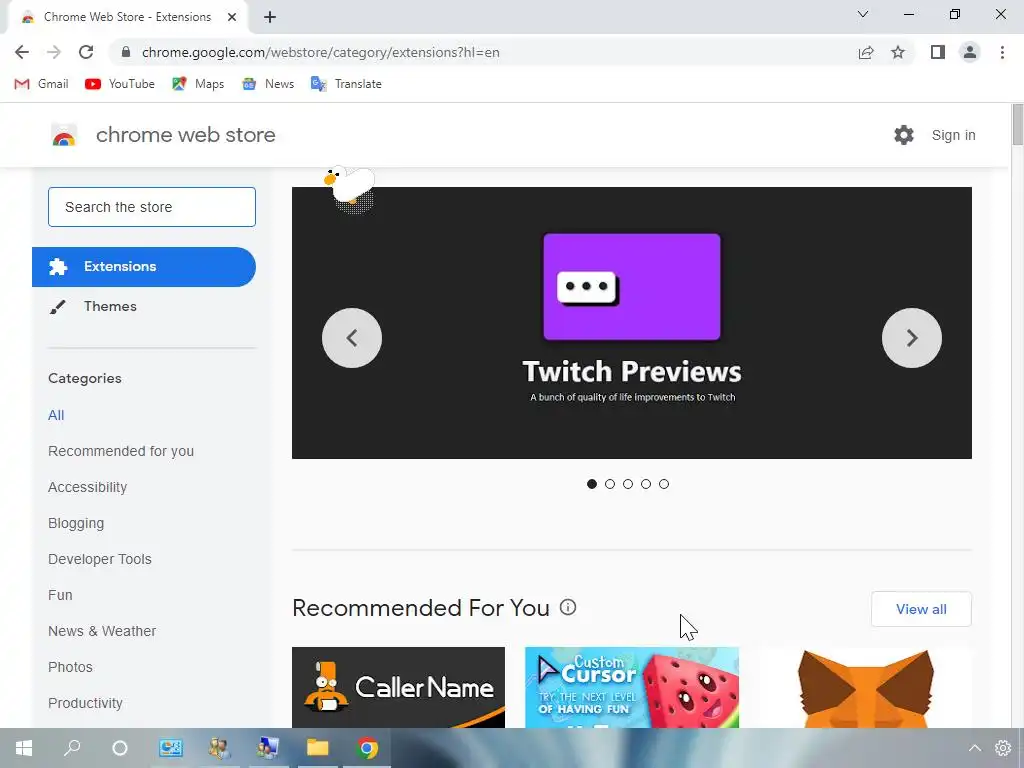Focus the Search the store field
This screenshot has width=1024, height=768.
152,207
